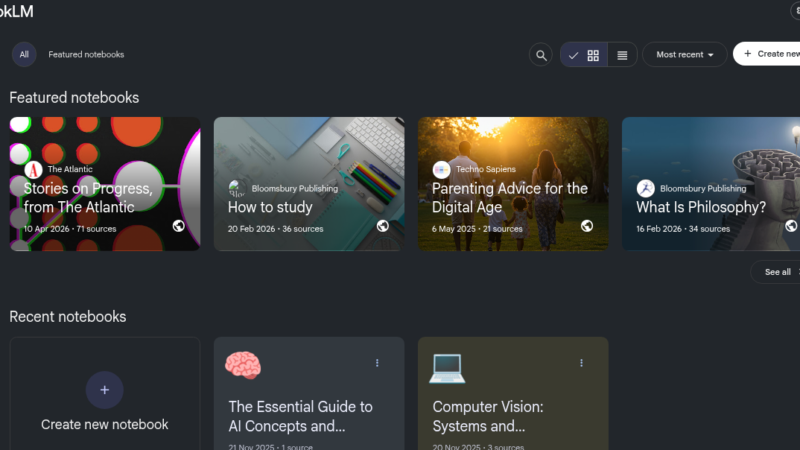Open Parenting Advice for the Digital Age notebook

click(513, 184)
